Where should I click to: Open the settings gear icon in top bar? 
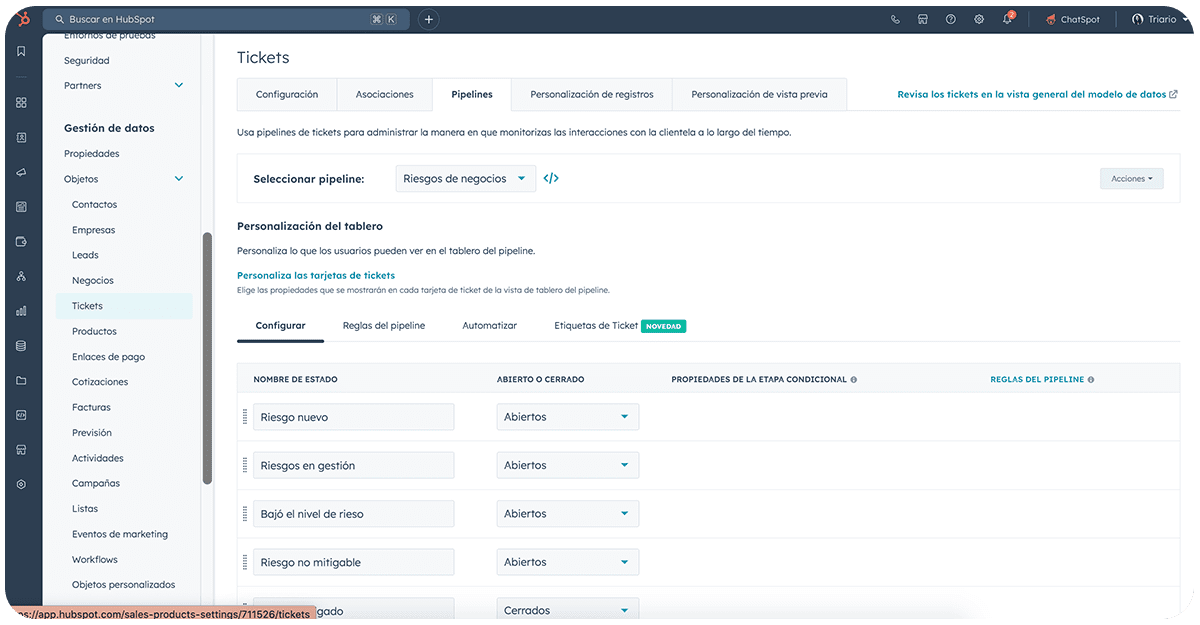pyautogui.click(x=979, y=19)
